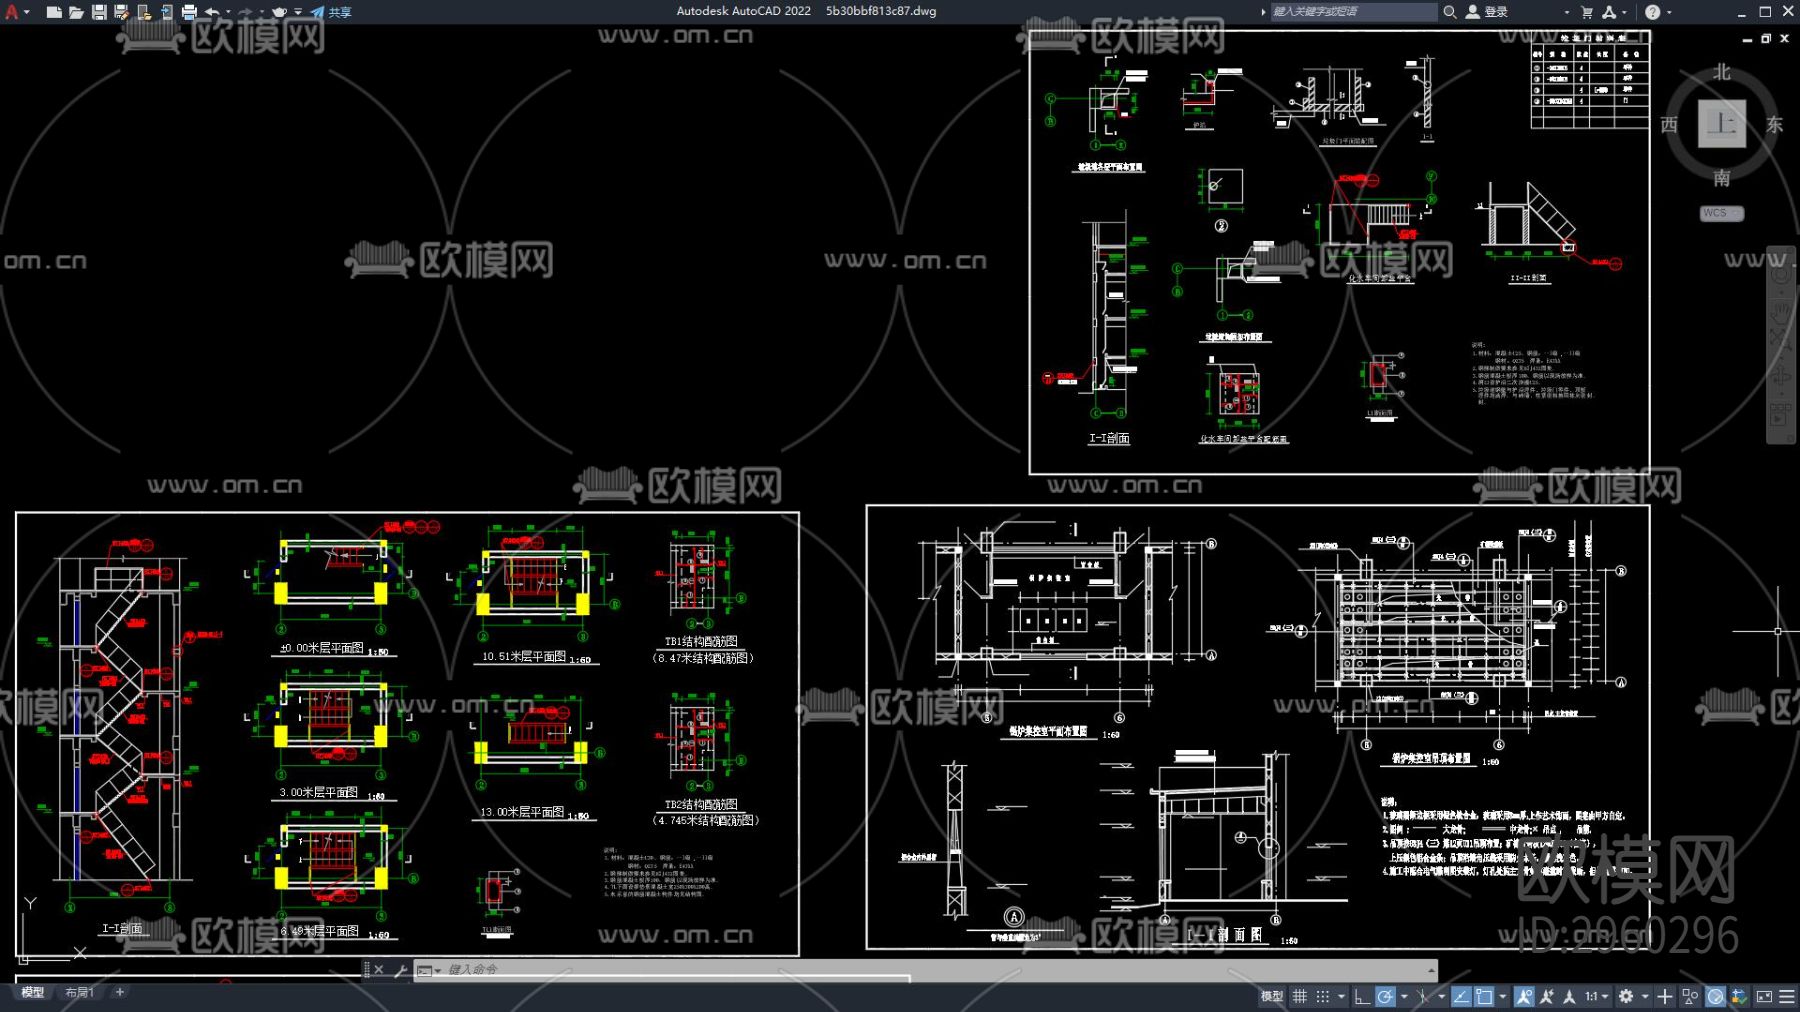
Task: Save the drawing using the floppy disk icon
Action: (99, 12)
